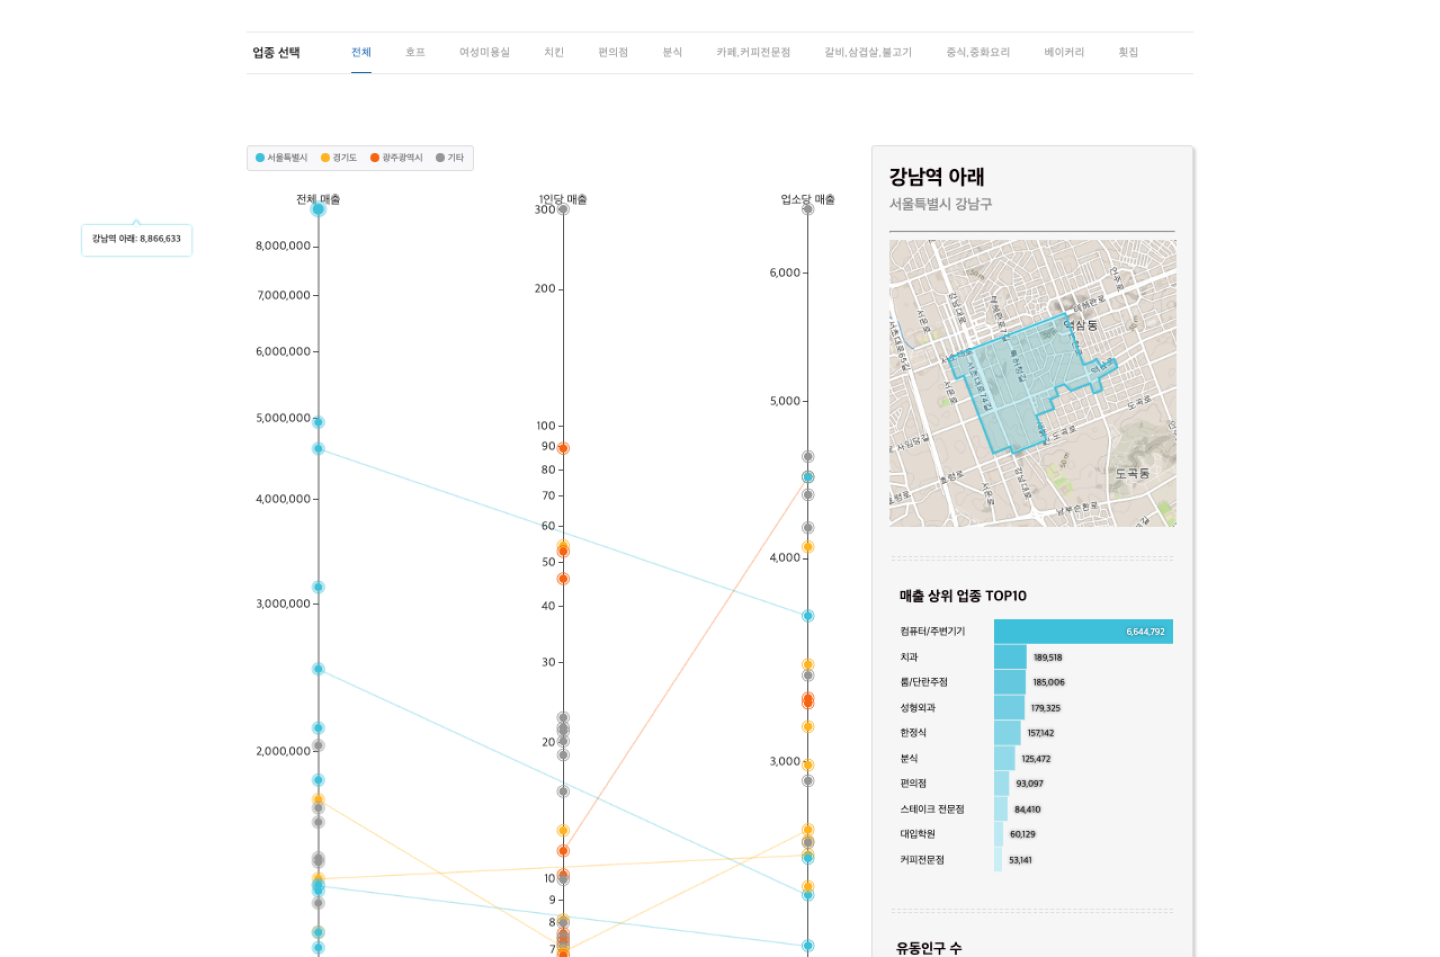This screenshot has width=1440, height=957.
Task: Click the 치과 bar in TOP10 chart
Action: (x=1010, y=657)
